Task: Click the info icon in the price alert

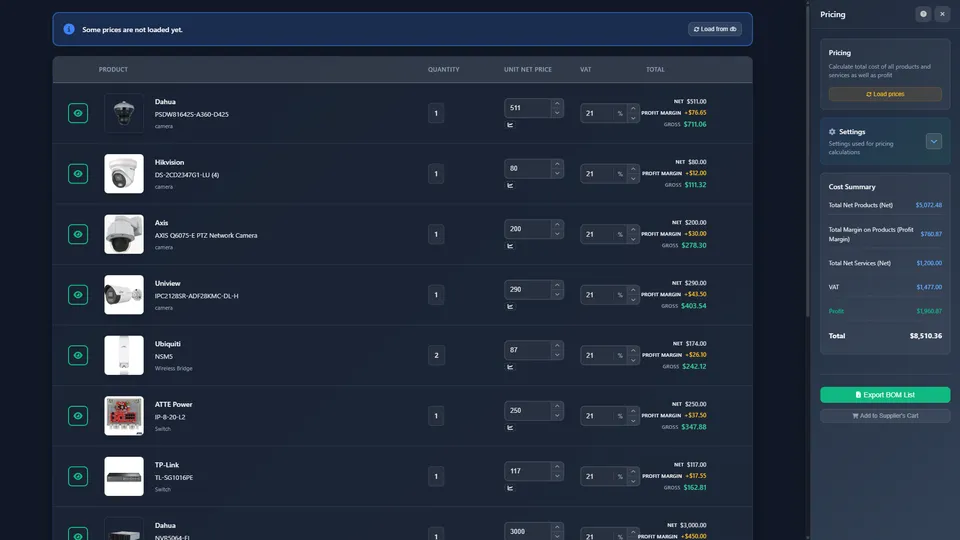Action: coord(69,29)
